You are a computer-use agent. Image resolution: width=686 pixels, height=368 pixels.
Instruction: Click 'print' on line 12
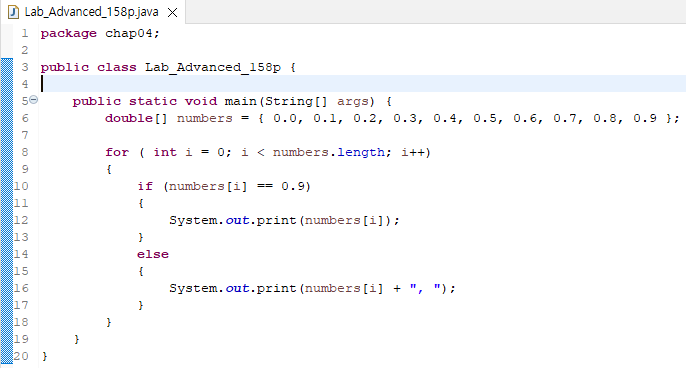click(x=276, y=221)
